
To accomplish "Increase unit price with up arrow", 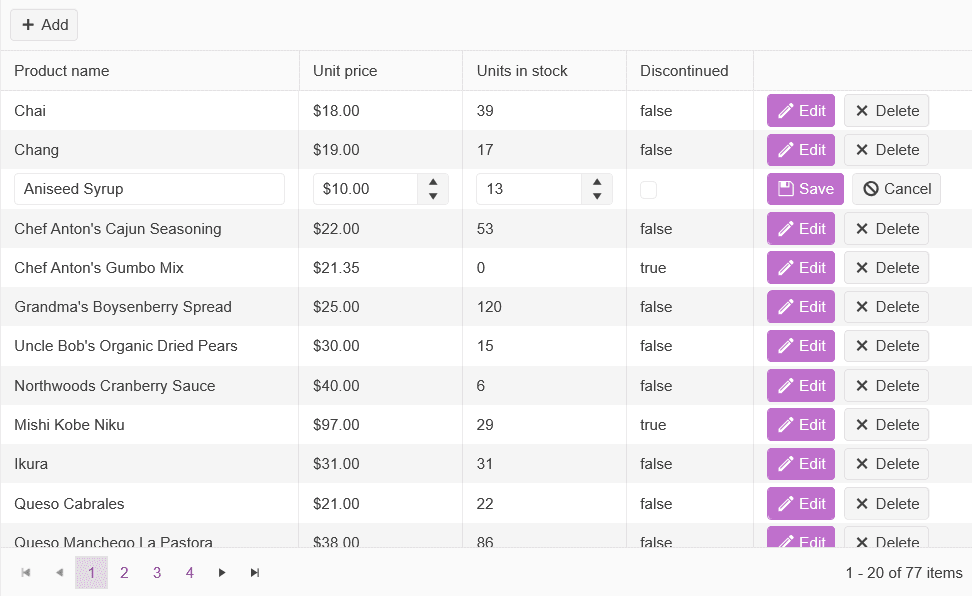I will coord(433,182).
